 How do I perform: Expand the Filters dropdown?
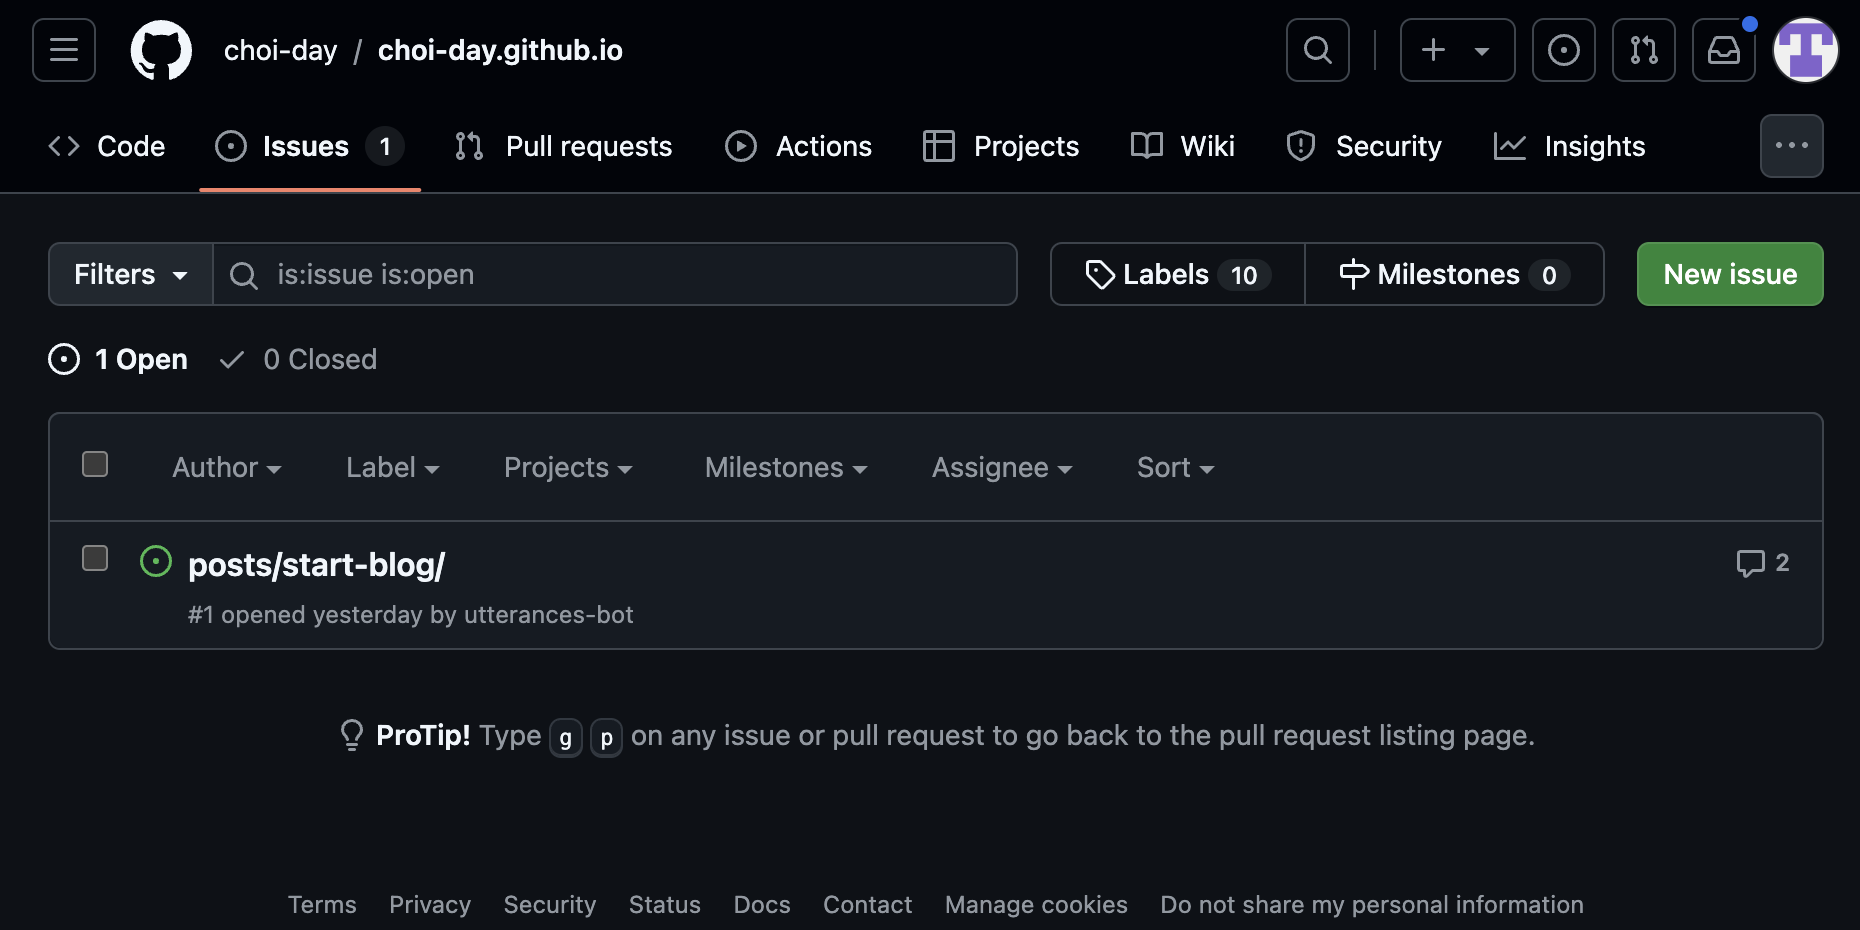[x=131, y=274]
